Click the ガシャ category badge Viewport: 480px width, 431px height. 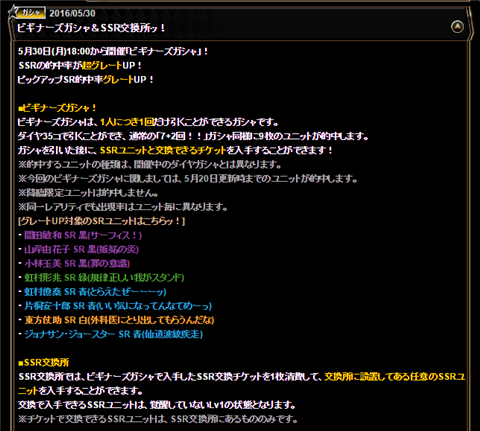click(x=31, y=13)
